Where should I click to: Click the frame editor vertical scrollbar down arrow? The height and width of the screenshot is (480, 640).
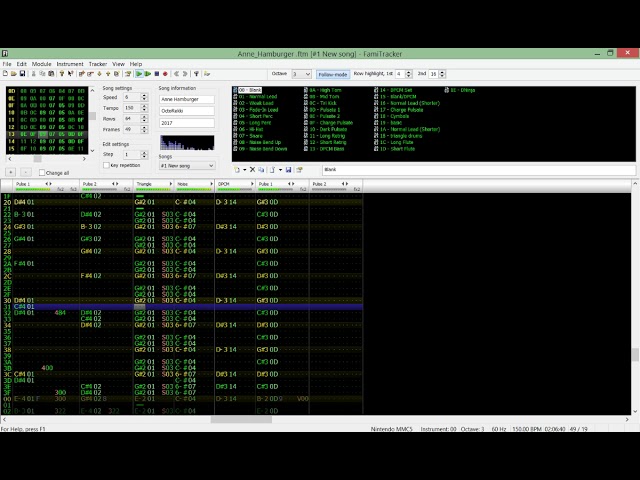tap(92, 151)
